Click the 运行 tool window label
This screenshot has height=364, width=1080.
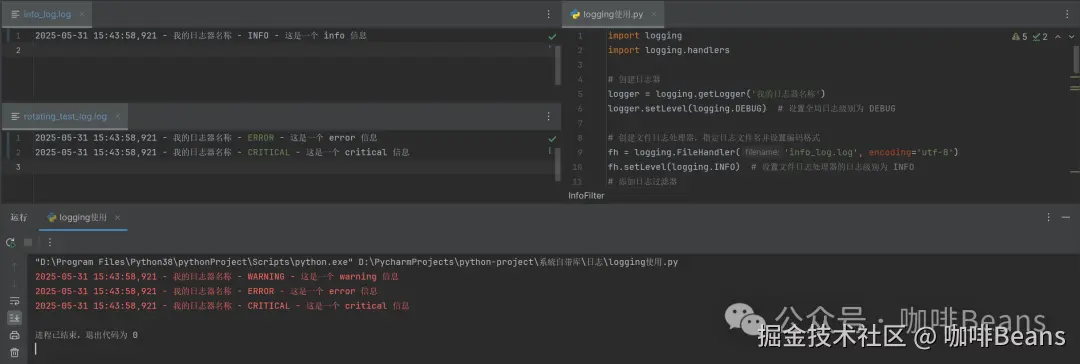[19, 217]
